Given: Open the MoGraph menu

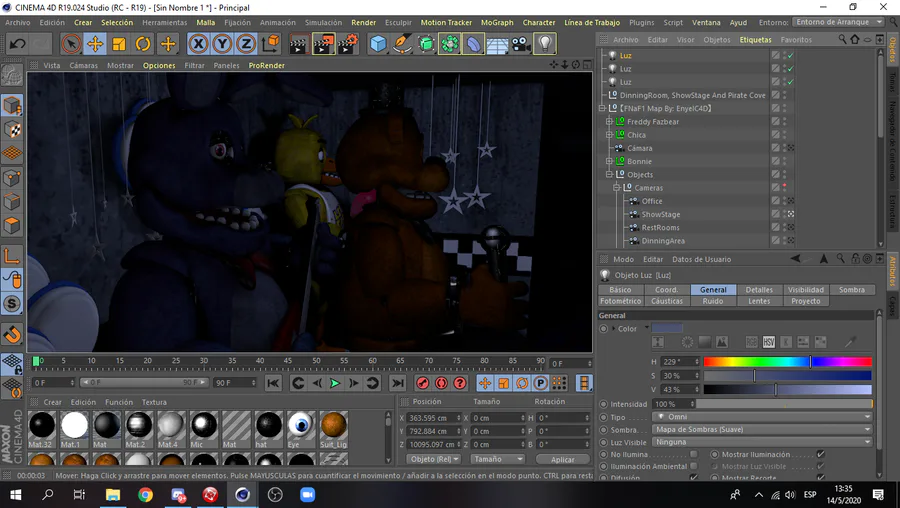Looking at the screenshot, I should pyautogui.click(x=496, y=22).
